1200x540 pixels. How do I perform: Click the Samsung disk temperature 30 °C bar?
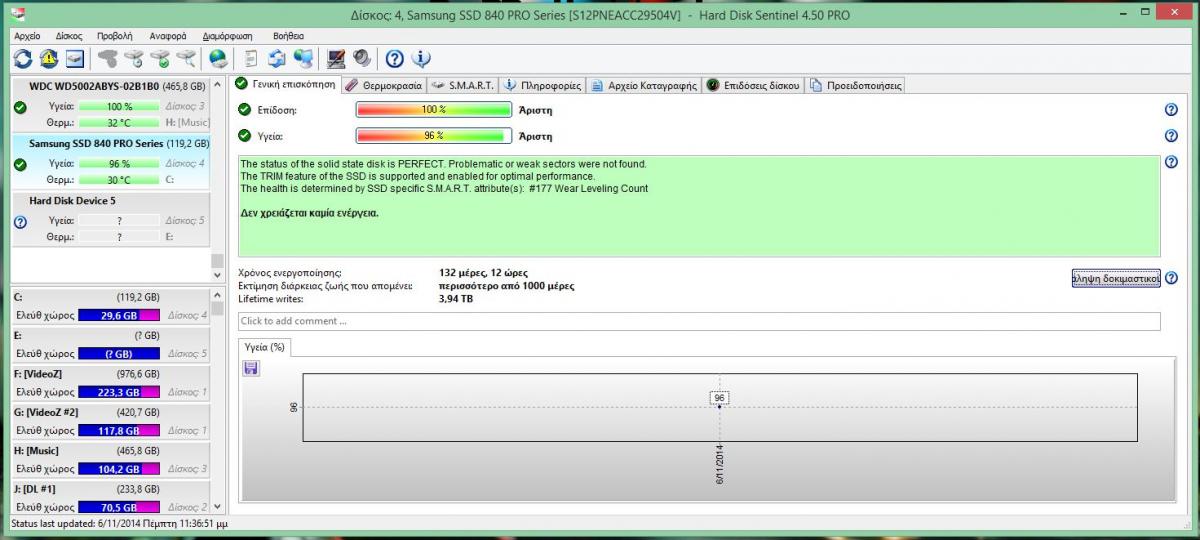click(x=119, y=180)
